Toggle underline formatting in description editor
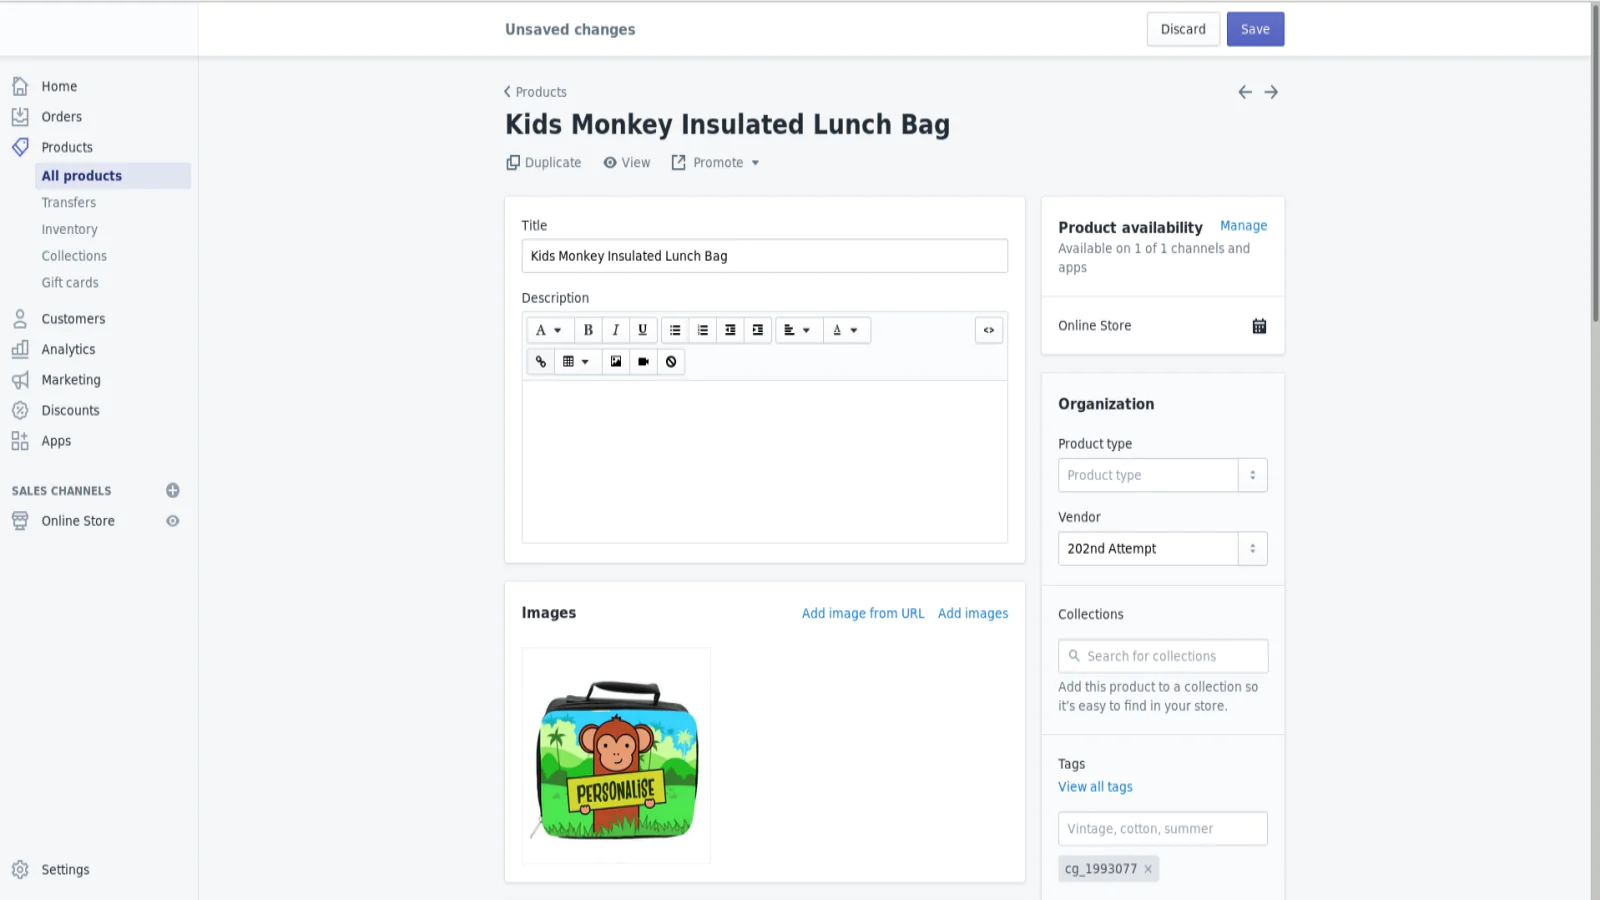This screenshot has width=1600, height=900. [642, 330]
